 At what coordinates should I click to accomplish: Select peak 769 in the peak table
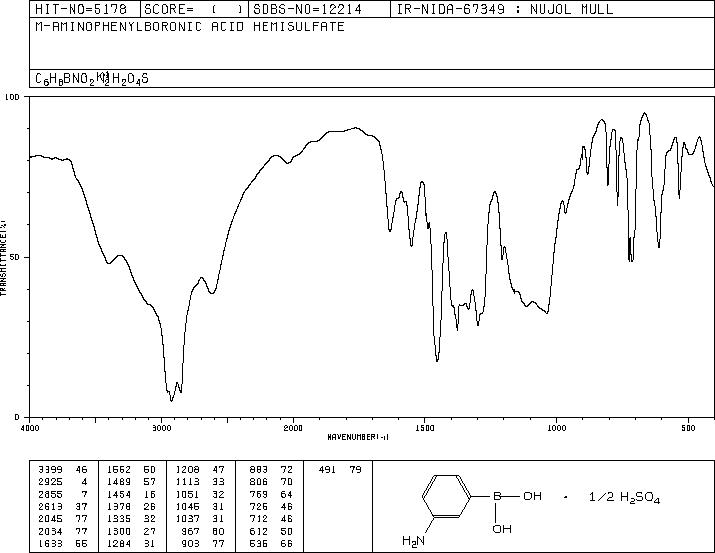point(259,495)
